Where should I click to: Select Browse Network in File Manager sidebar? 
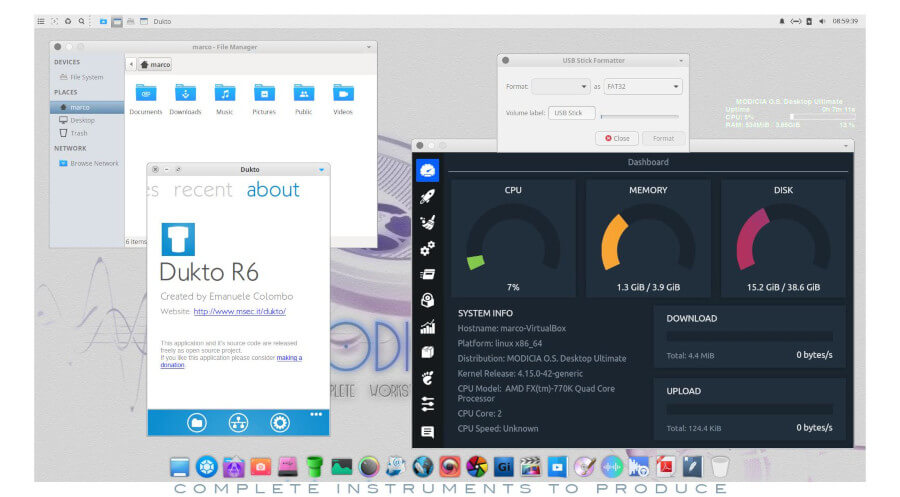coord(87,164)
